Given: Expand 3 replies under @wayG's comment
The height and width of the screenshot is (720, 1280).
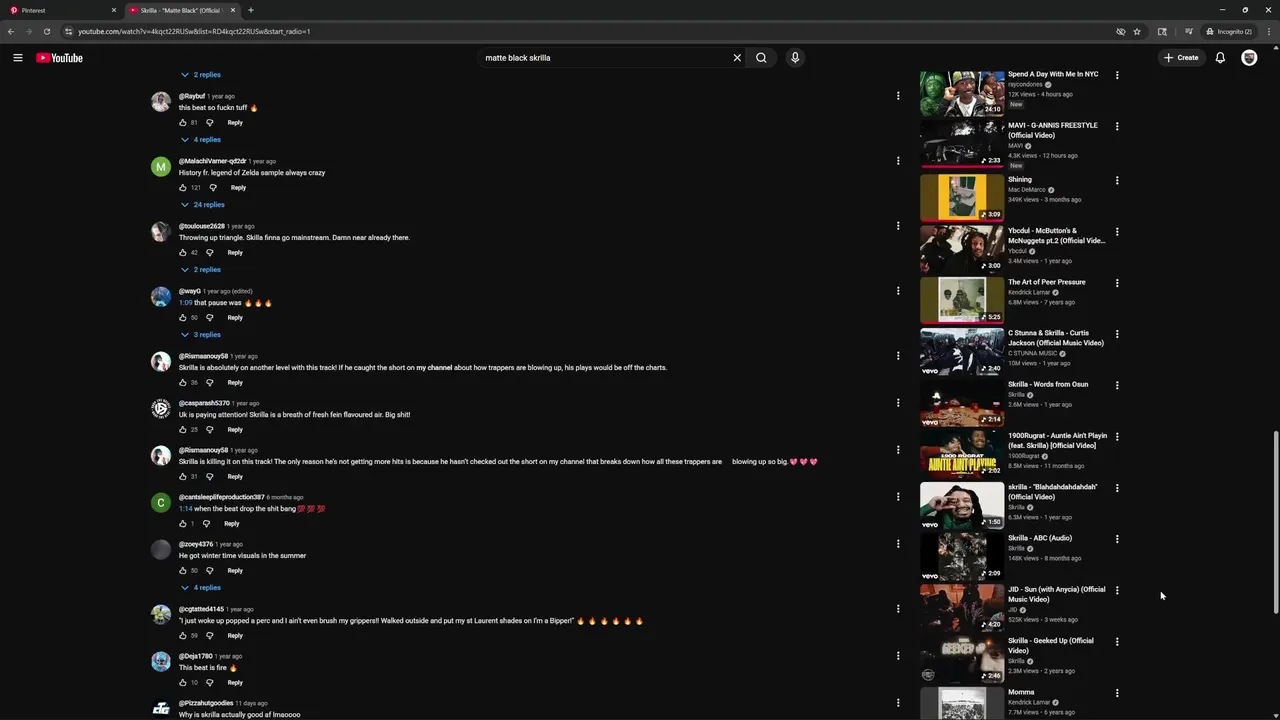Looking at the screenshot, I should click(200, 335).
